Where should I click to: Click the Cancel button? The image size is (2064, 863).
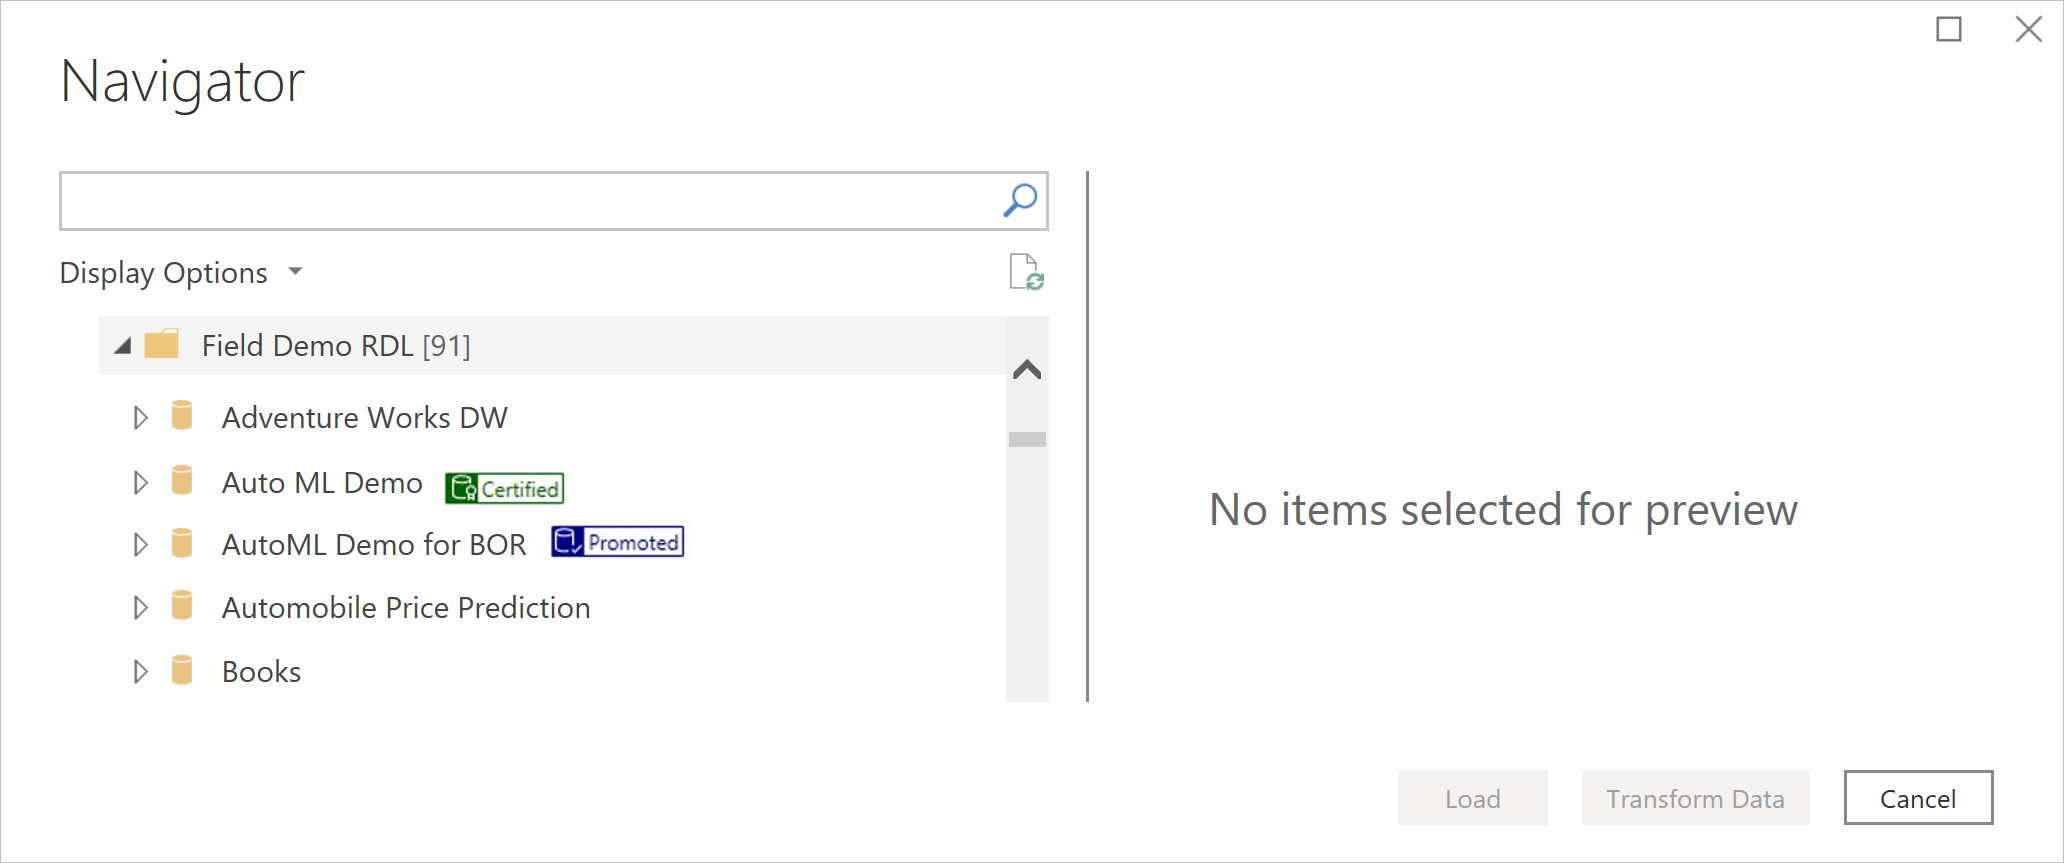[x=1918, y=798]
